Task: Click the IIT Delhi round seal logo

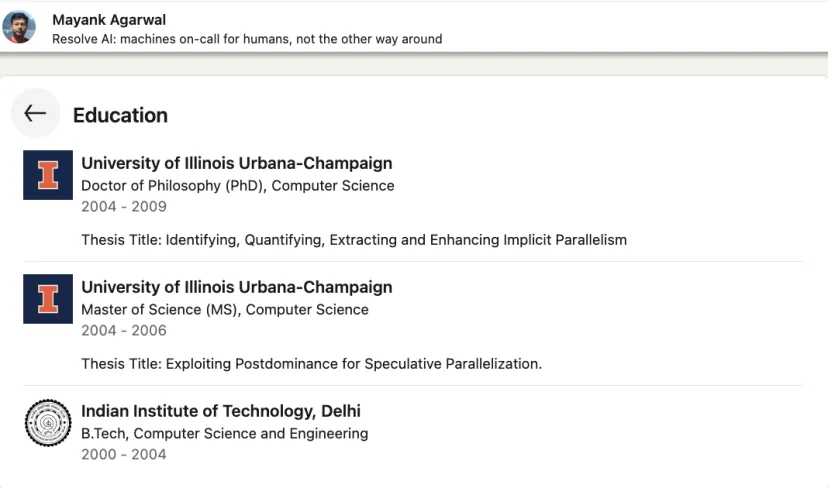Action: pos(48,423)
